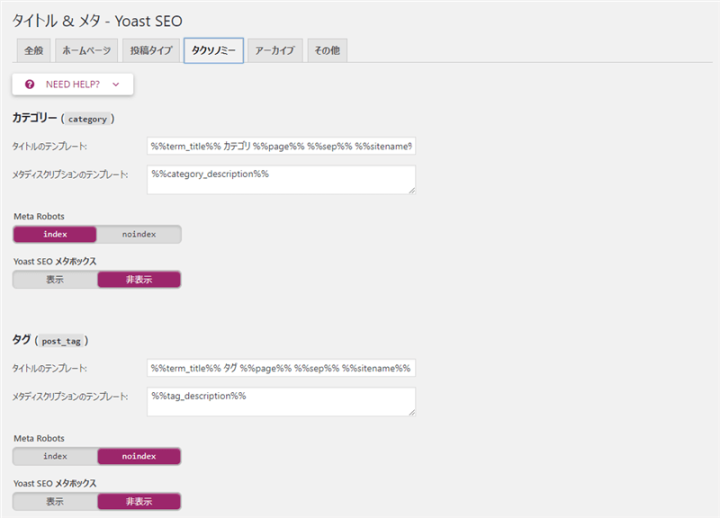Image resolution: width=720 pixels, height=518 pixels.
Task: Click the category meta description textarea
Action: point(280,179)
